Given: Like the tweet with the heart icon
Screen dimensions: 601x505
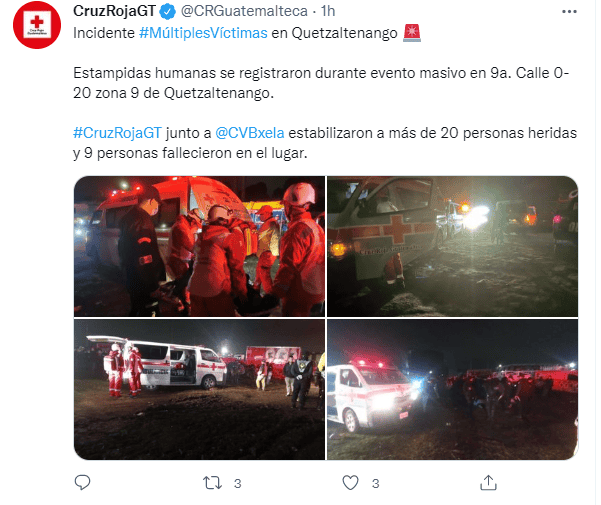Looking at the screenshot, I should (x=350, y=483).
